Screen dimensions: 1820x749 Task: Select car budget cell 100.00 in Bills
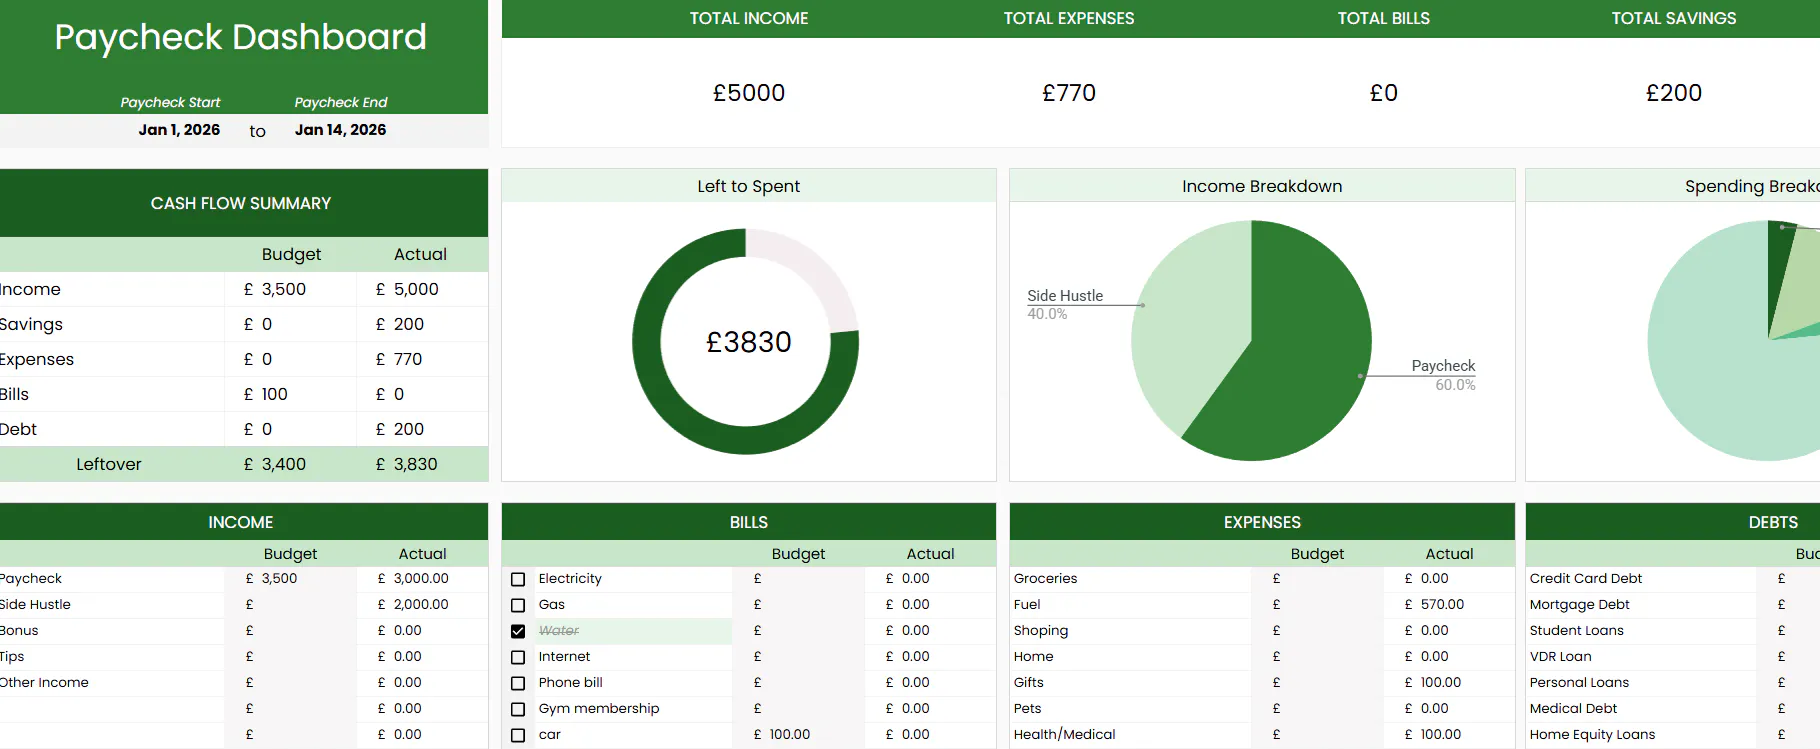[x=798, y=735]
